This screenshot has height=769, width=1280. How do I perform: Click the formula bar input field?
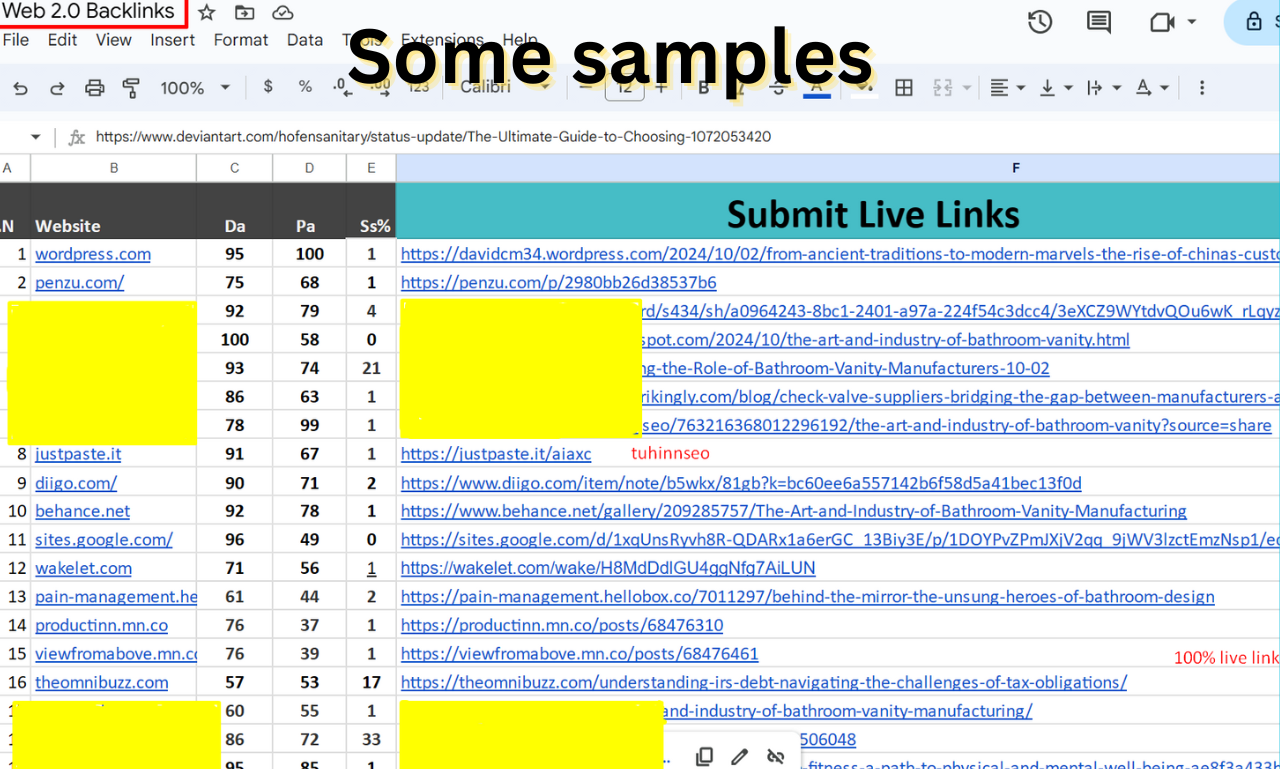(x=430, y=136)
